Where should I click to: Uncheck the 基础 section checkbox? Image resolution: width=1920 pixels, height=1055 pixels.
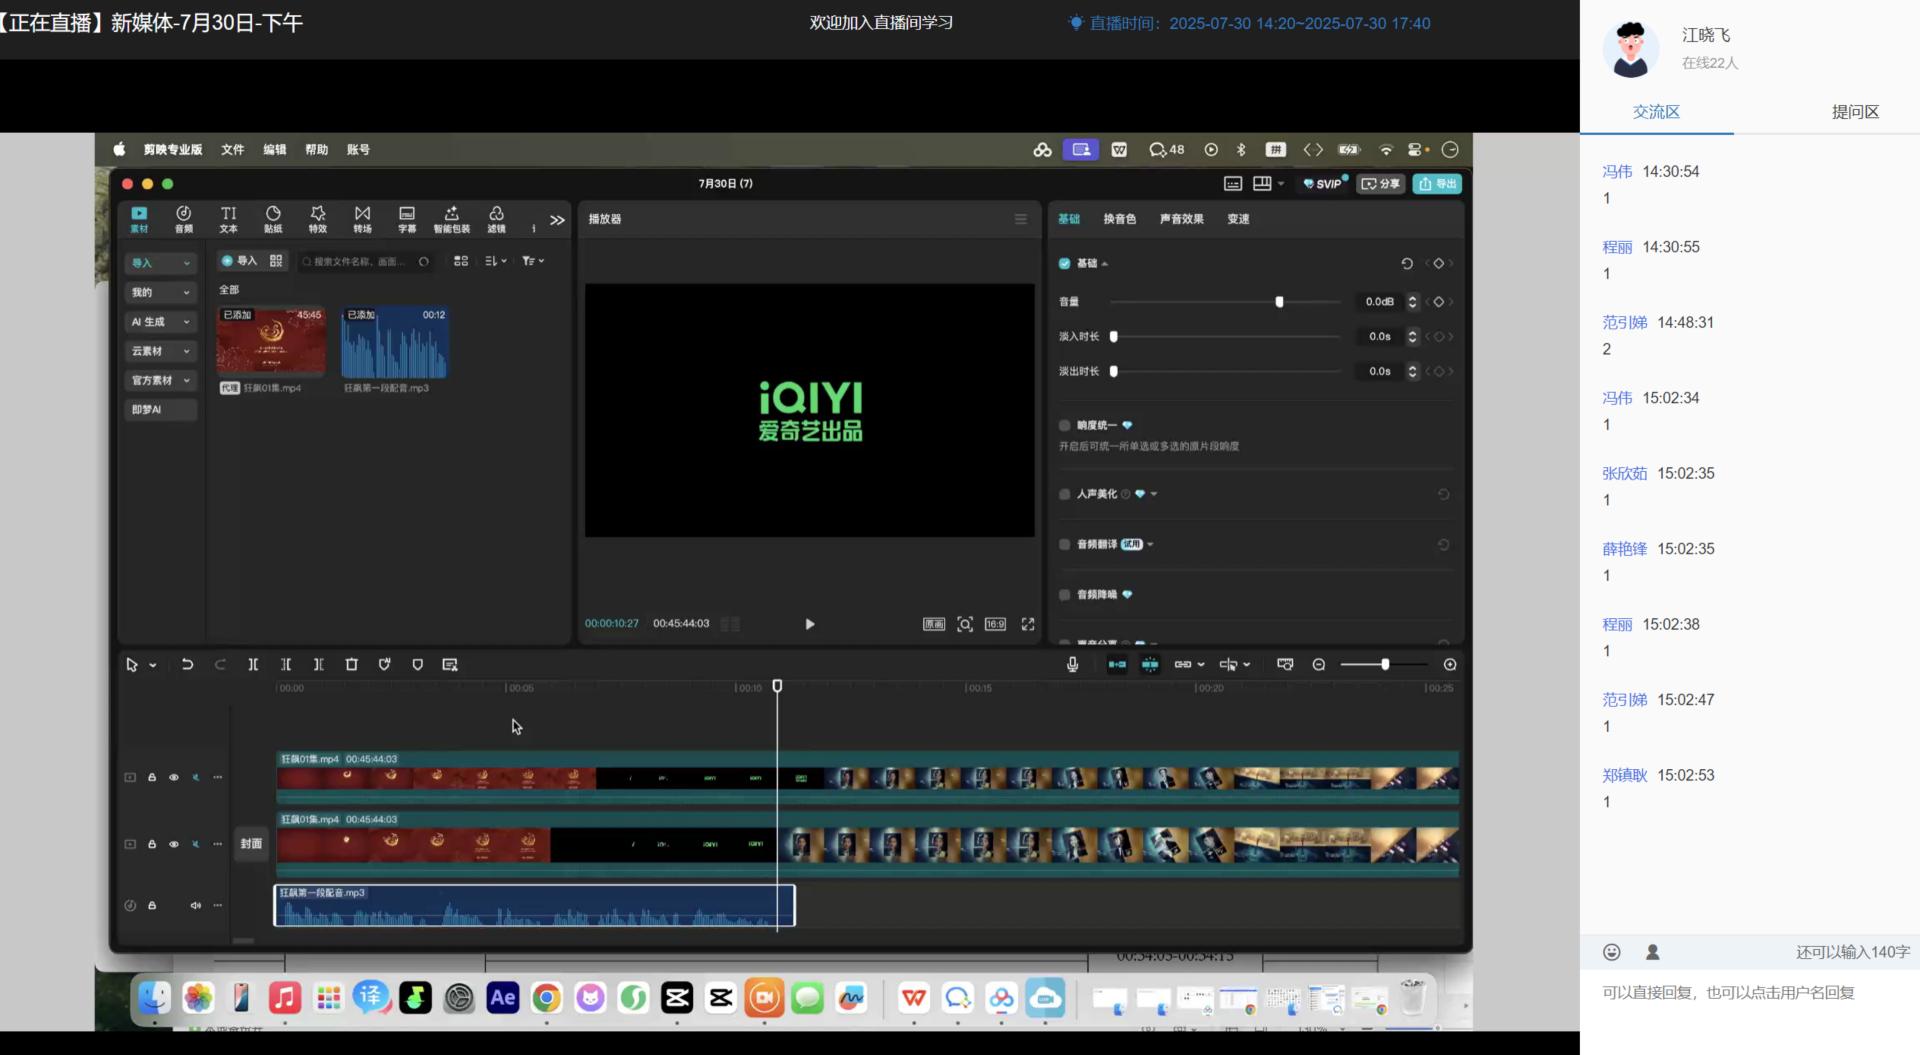click(1064, 264)
